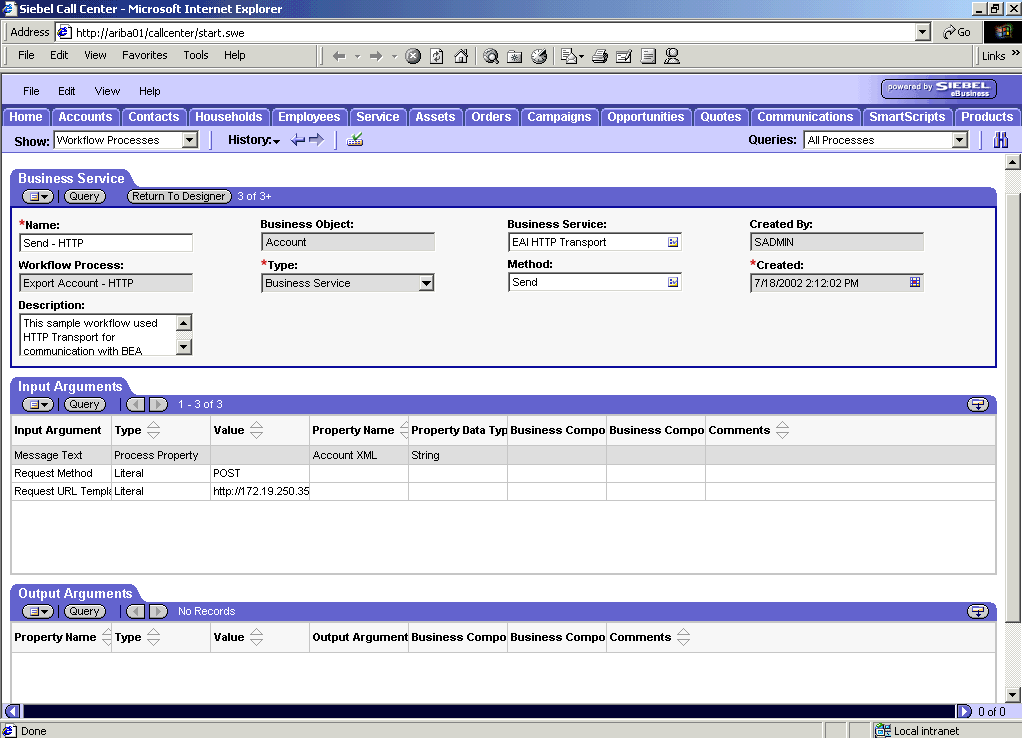Open the Service screen tab
Screen dimensions: 1024x740
point(377,117)
